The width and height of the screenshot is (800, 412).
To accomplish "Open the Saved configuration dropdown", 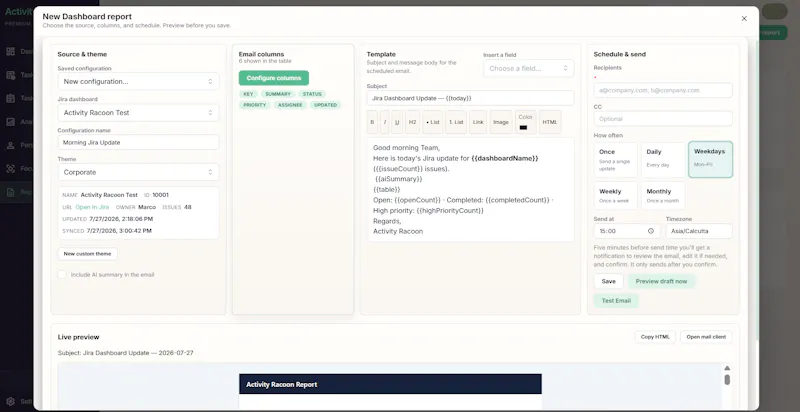I will click(x=138, y=82).
